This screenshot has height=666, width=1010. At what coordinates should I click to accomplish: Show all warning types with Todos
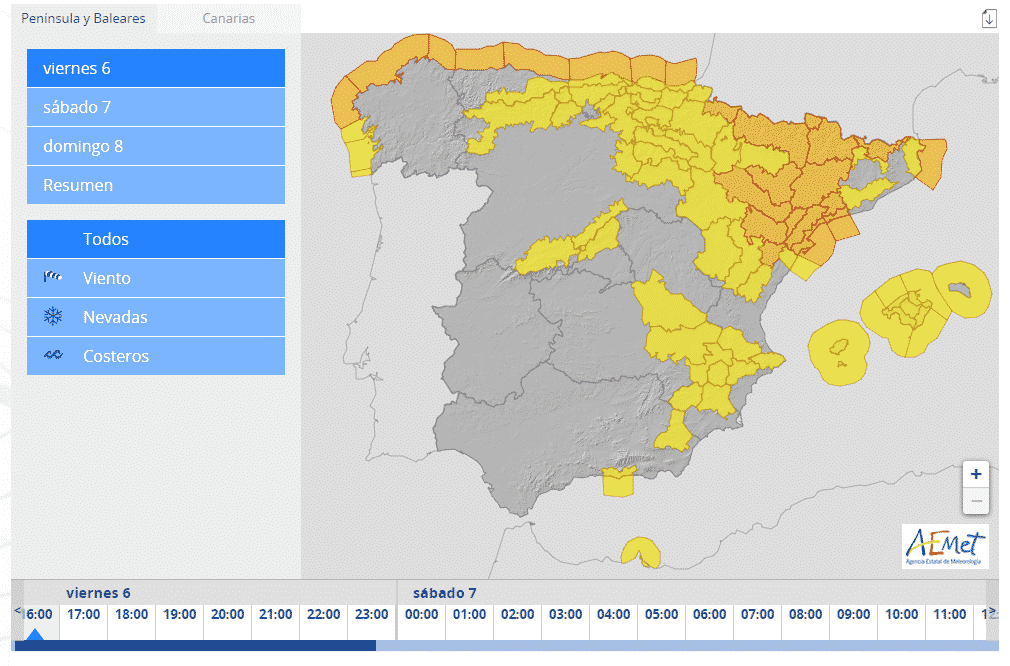point(156,239)
